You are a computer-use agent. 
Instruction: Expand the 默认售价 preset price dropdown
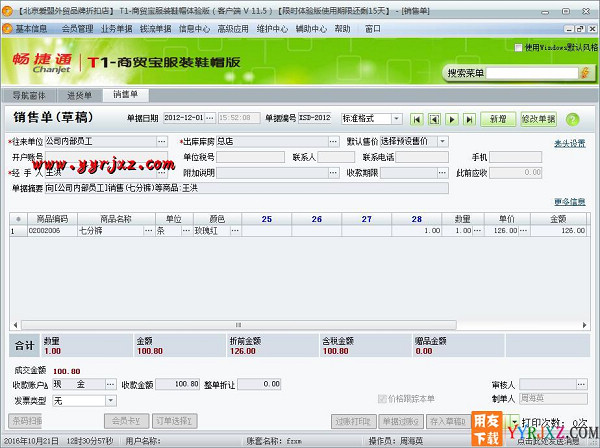pyautogui.click(x=443, y=142)
